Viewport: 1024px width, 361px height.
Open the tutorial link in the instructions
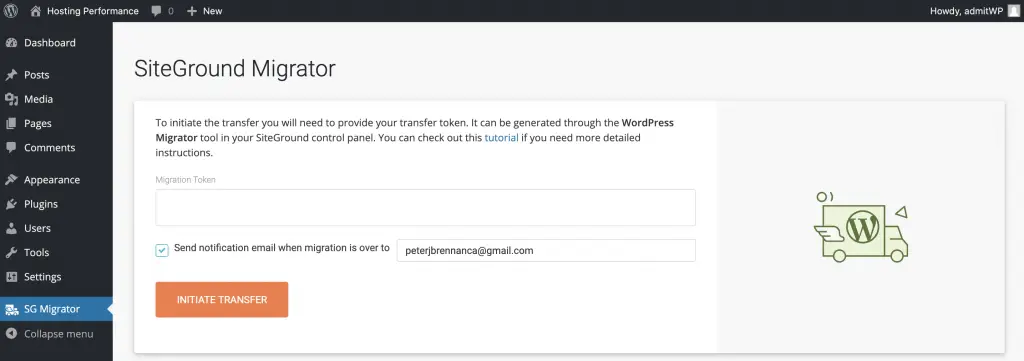click(x=501, y=138)
